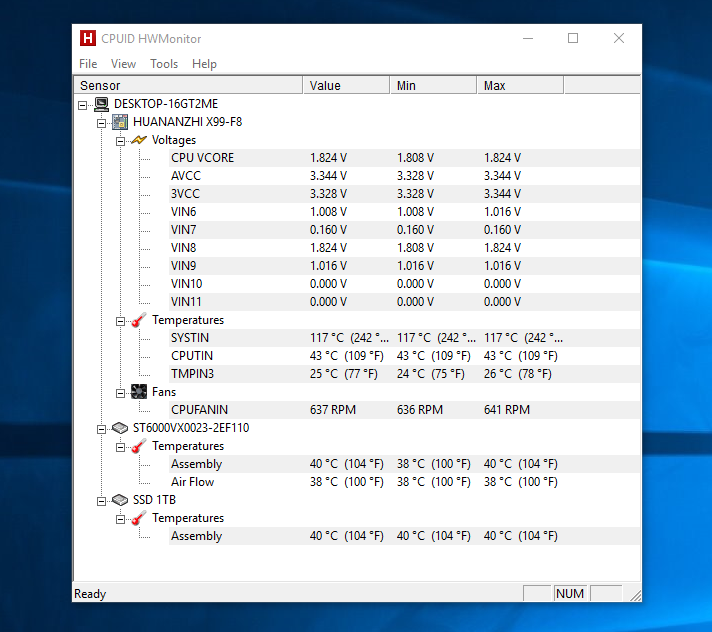The width and height of the screenshot is (712, 632).
Task: Select Assembly under ST6000VX0023-2EF110
Action: (404, 464)
